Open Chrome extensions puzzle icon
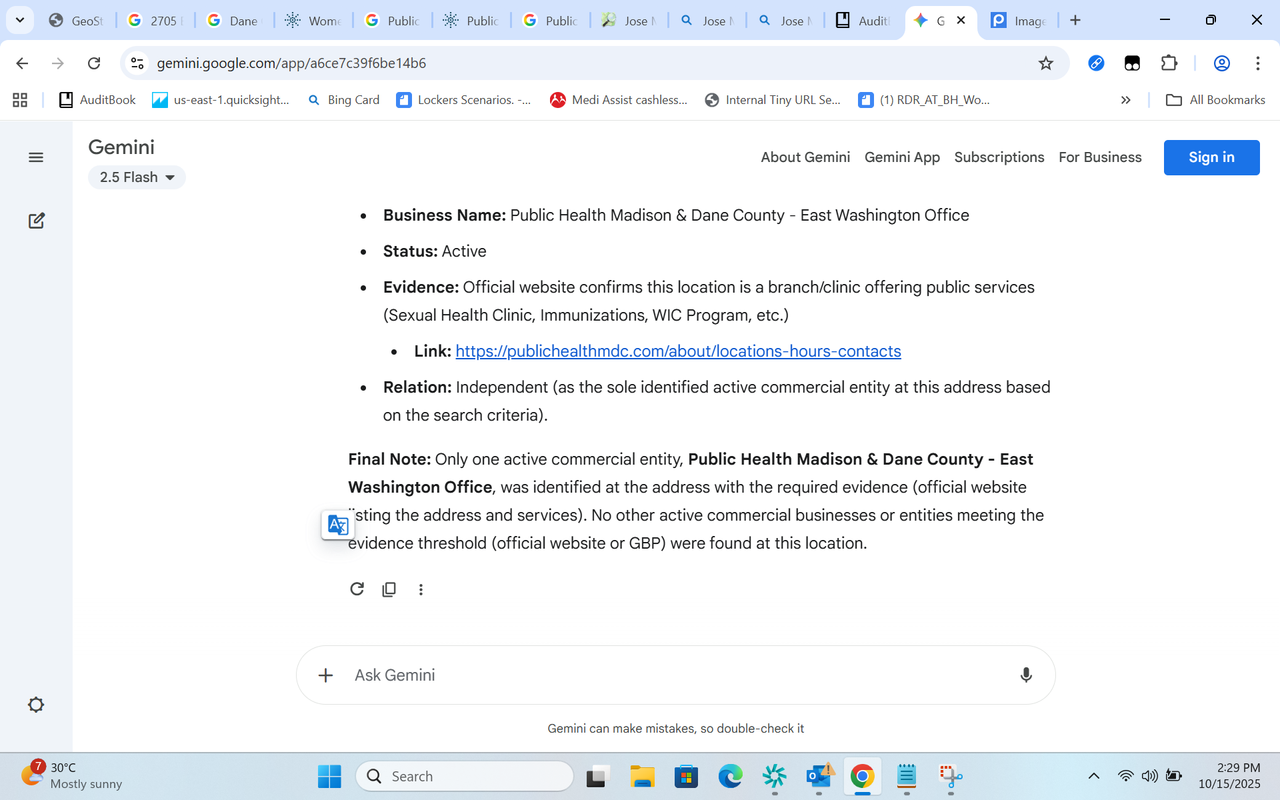This screenshot has width=1280, height=800. click(1169, 63)
